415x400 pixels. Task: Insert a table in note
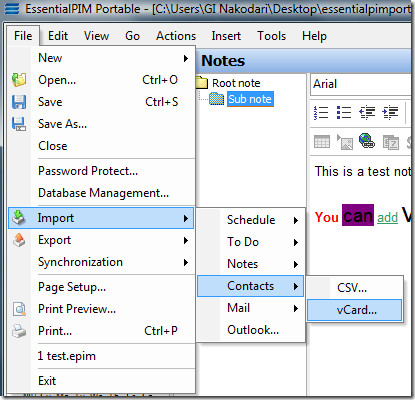pyautogui.click(x=322, y=142)
